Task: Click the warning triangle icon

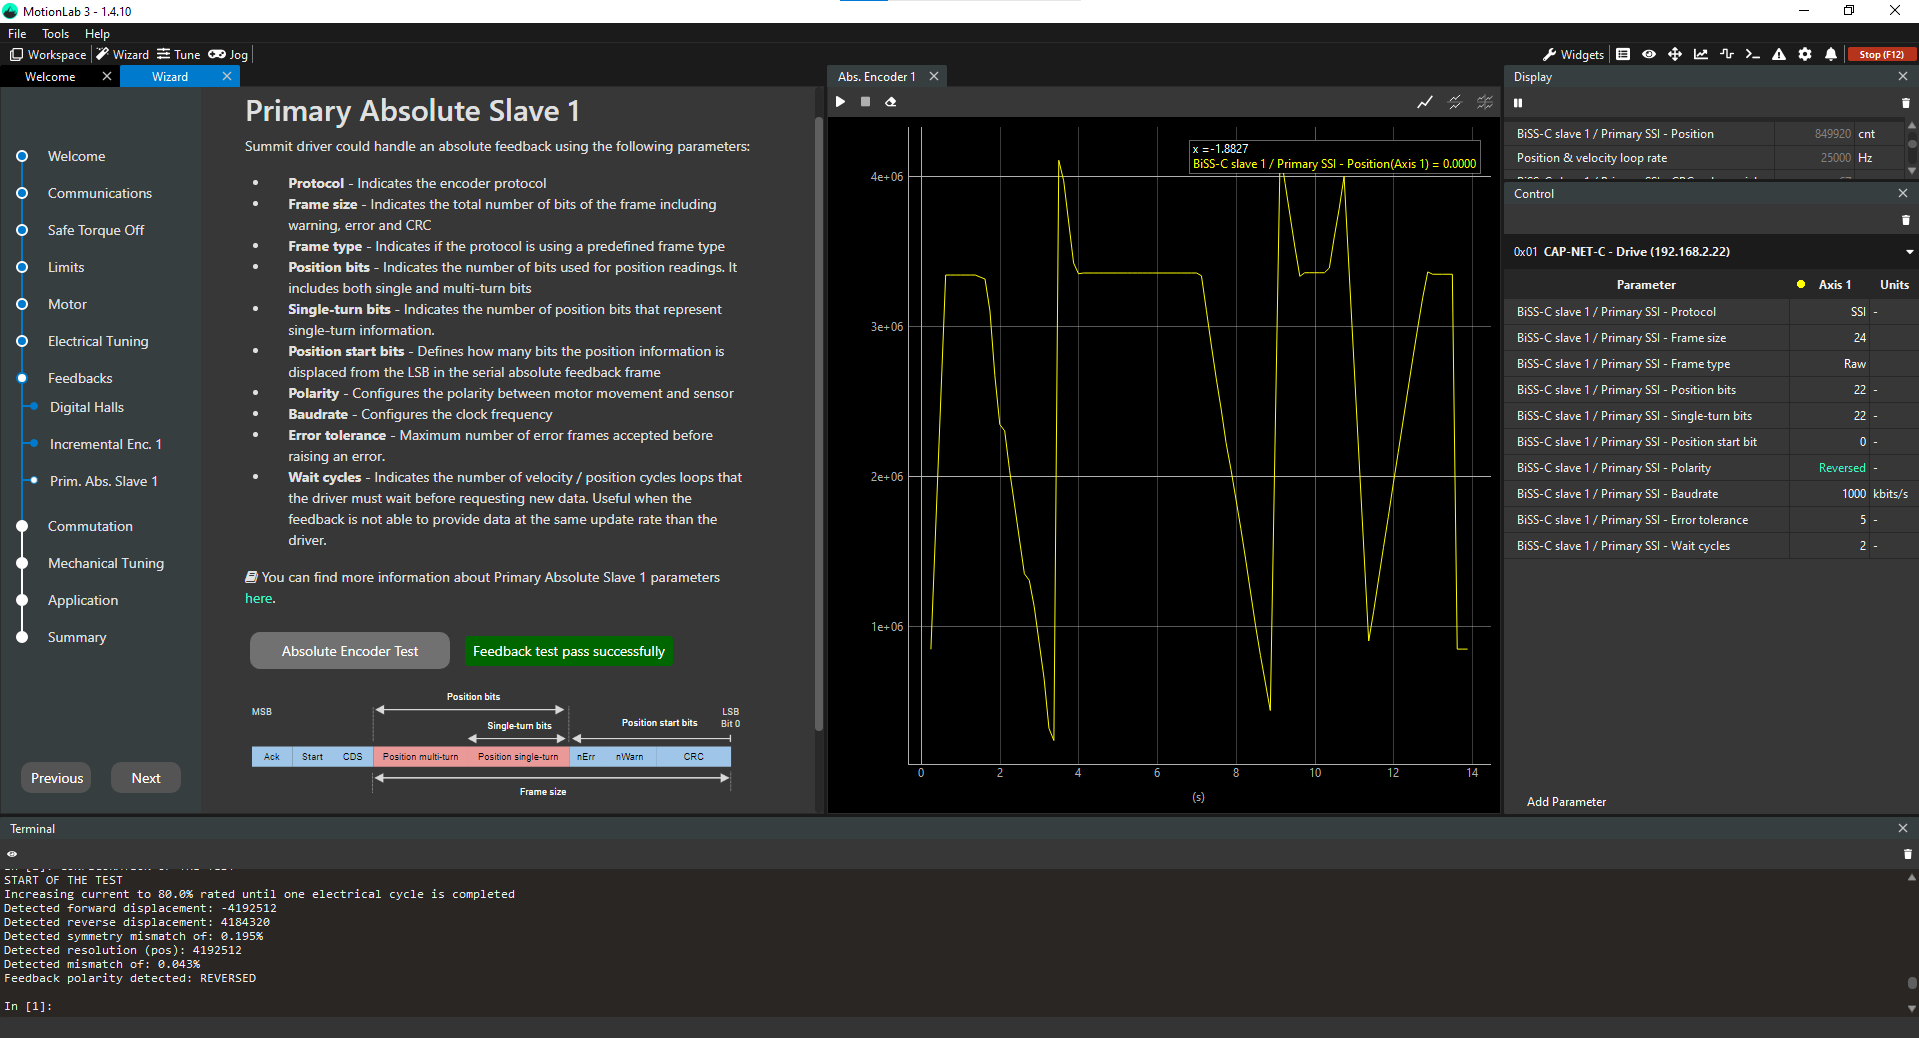Action: 1778,55
